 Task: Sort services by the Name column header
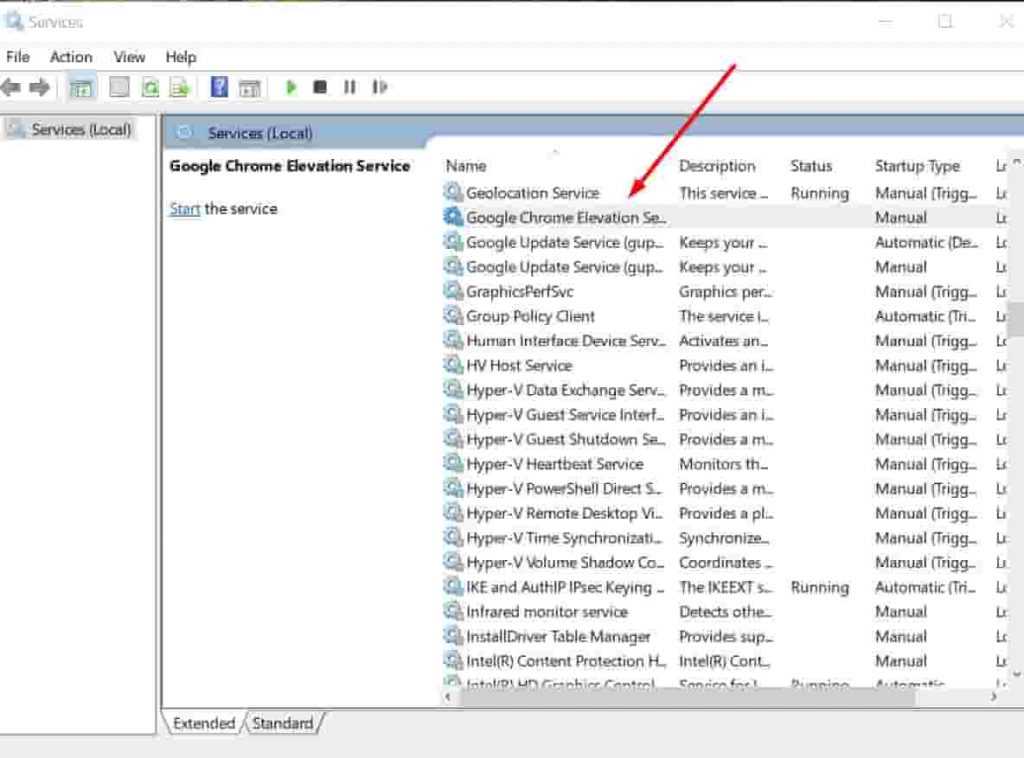coord(466,166)
